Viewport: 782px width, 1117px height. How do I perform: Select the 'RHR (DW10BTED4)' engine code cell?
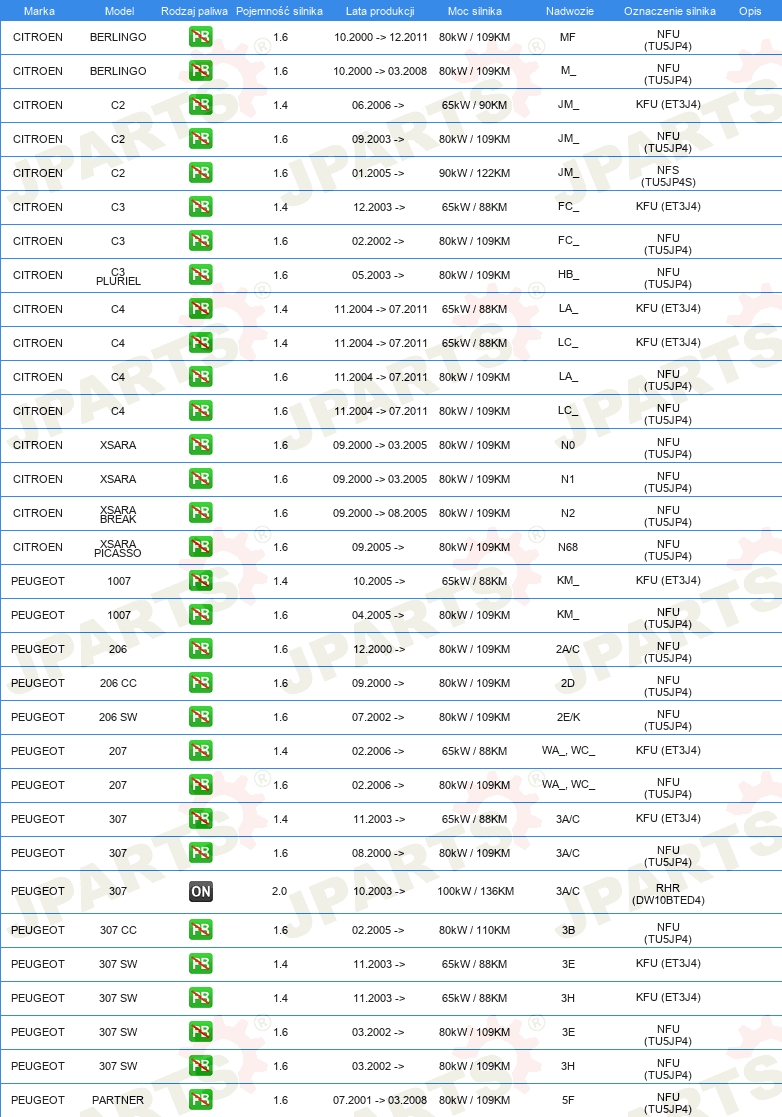coord(668,894)
